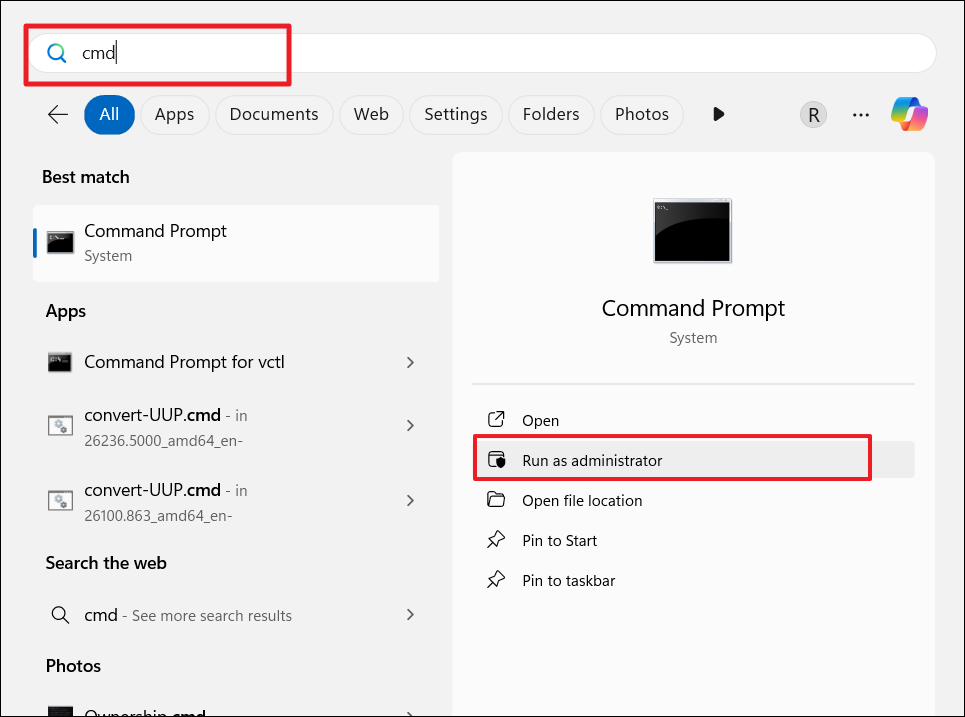Click the search magnifier icon in search box
Viewport: 965px width, 717px height.
[x=57, y=53]
